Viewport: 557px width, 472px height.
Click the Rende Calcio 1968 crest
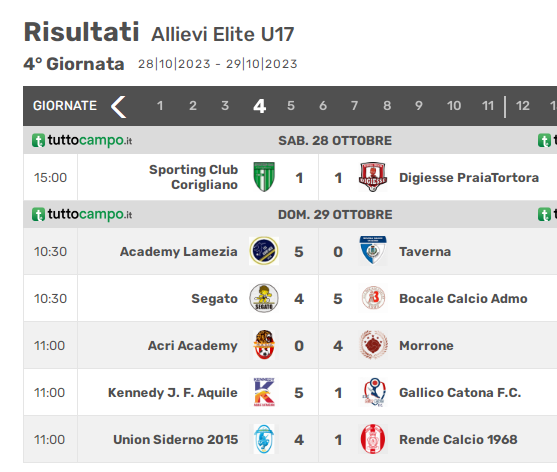[373, 439]
